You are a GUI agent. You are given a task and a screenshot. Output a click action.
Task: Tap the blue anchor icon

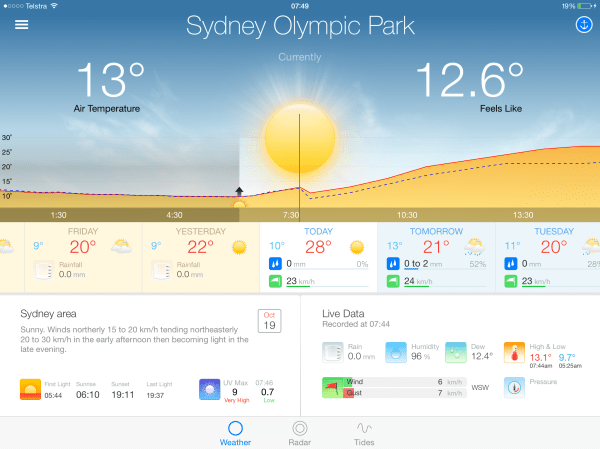(x=583, y=25)
